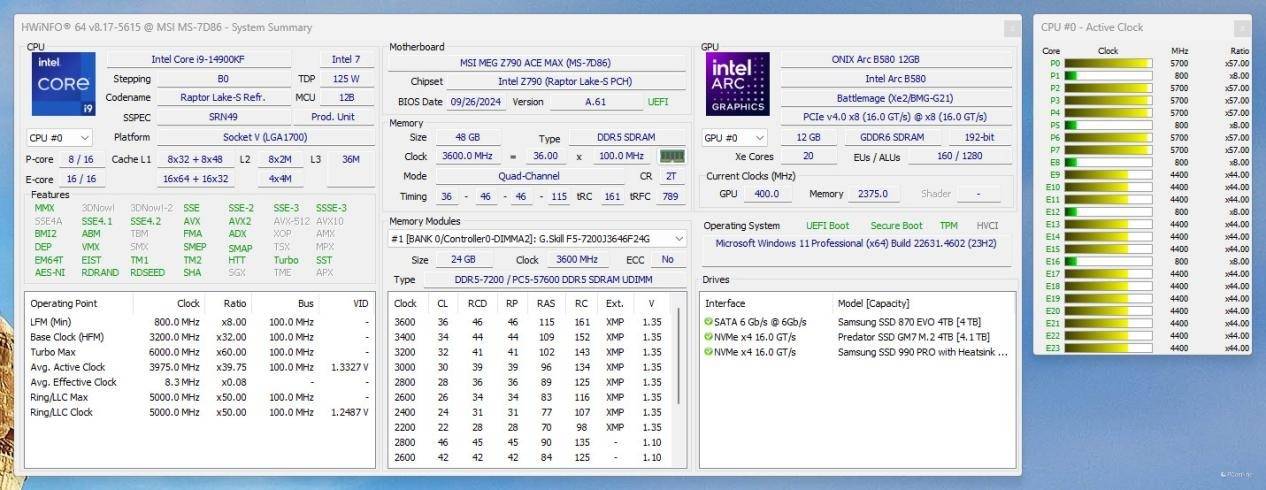The height and width of the screenshot is (490, 1266).
Task: Click the green memory module chip icon
Action: coord(670,156)
